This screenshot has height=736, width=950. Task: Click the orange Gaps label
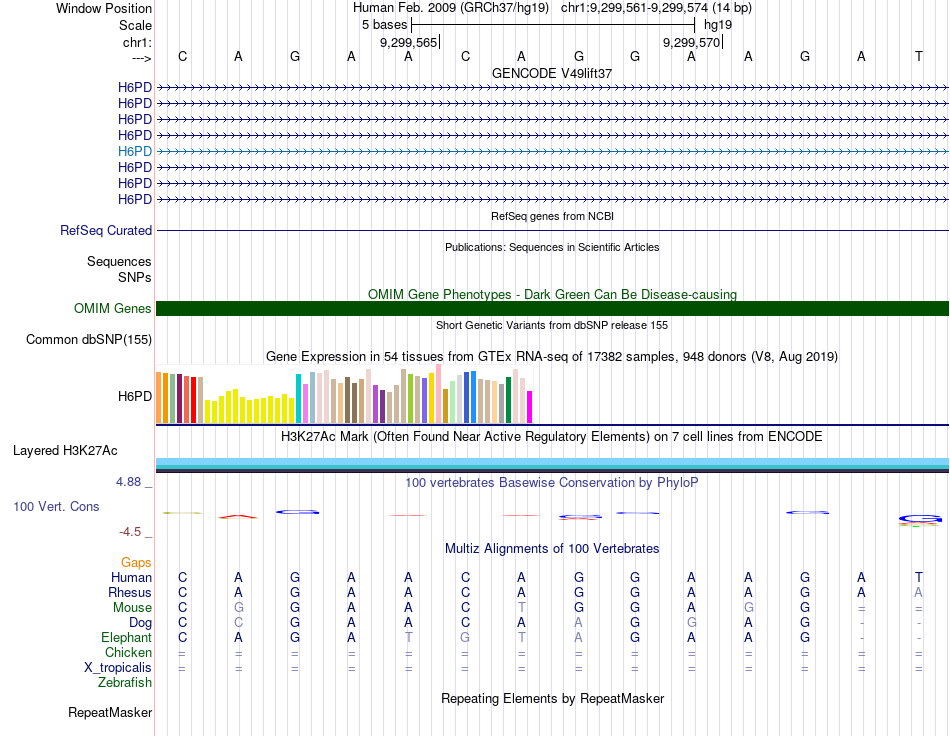(136, 563)
